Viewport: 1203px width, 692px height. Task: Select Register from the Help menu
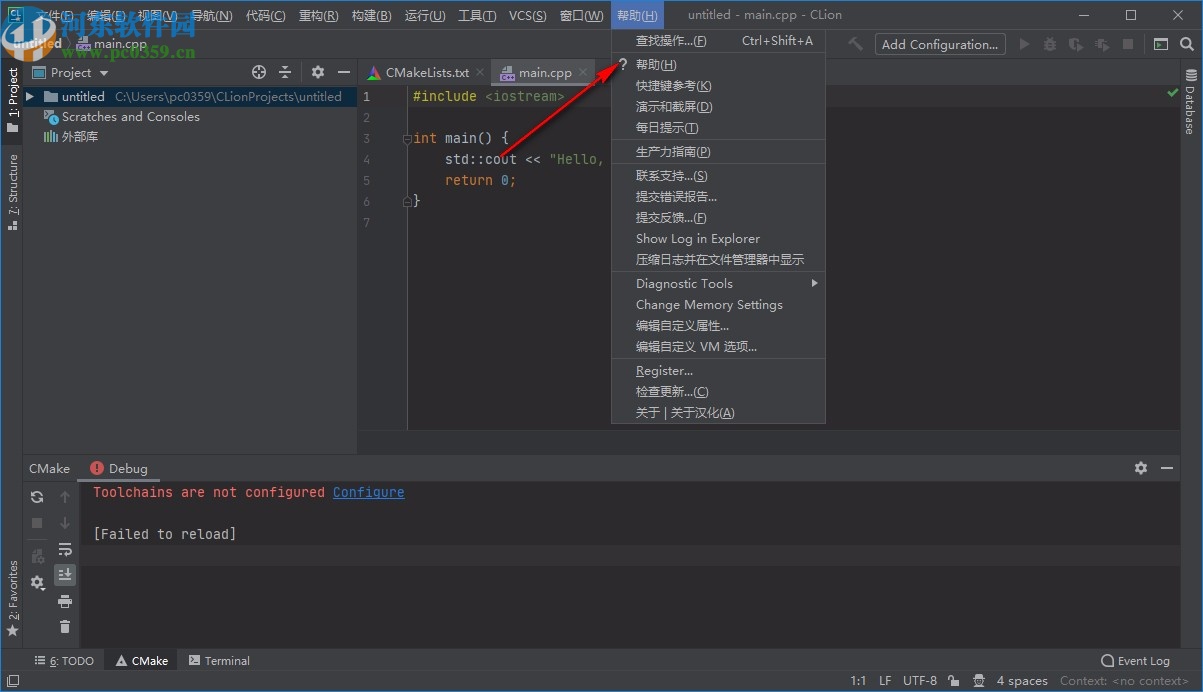pos(664,370)
